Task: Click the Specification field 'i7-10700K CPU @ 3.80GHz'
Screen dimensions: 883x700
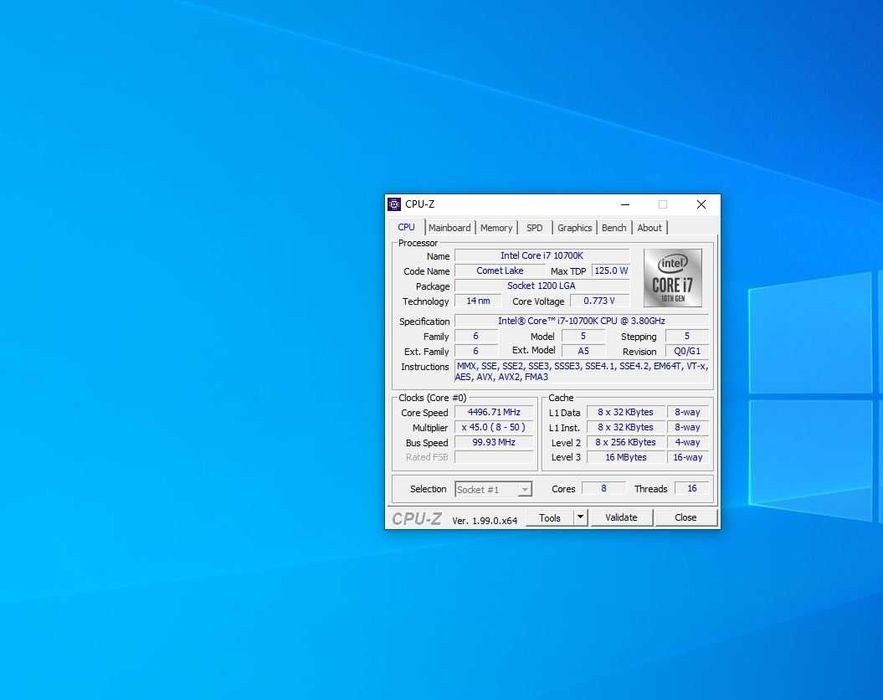Action: 581,321
